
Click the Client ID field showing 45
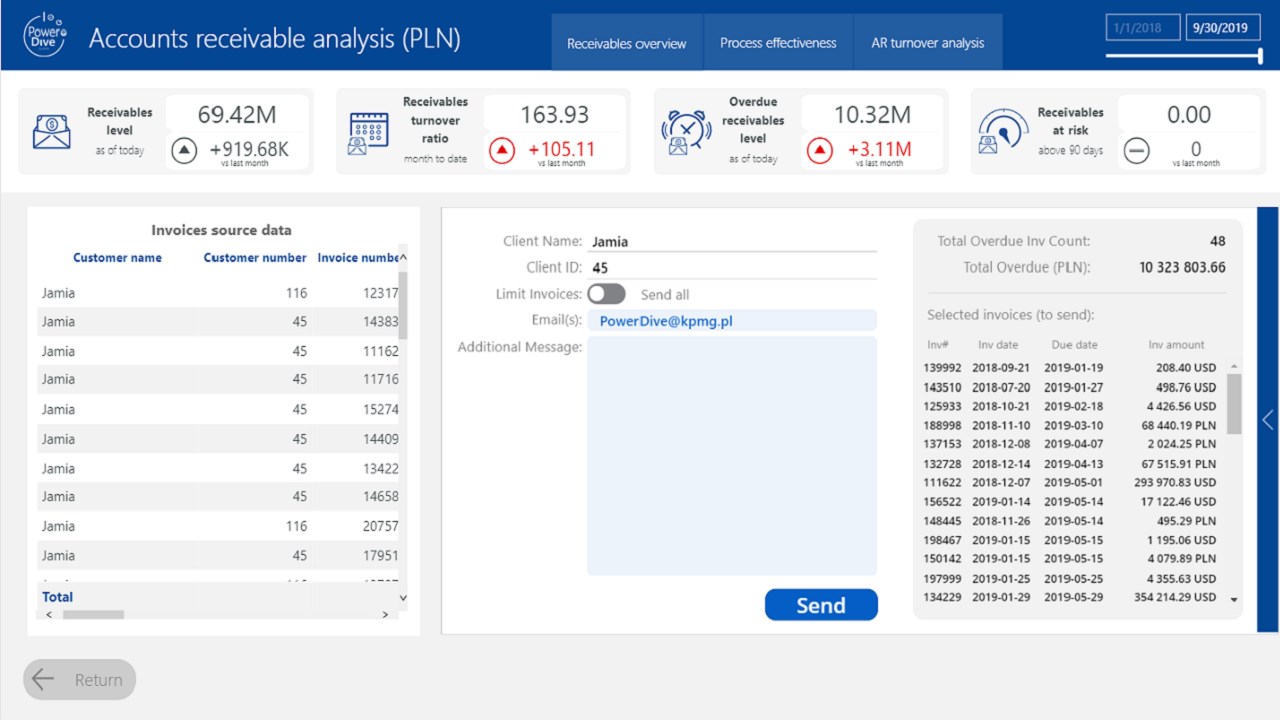coord(732,267)
